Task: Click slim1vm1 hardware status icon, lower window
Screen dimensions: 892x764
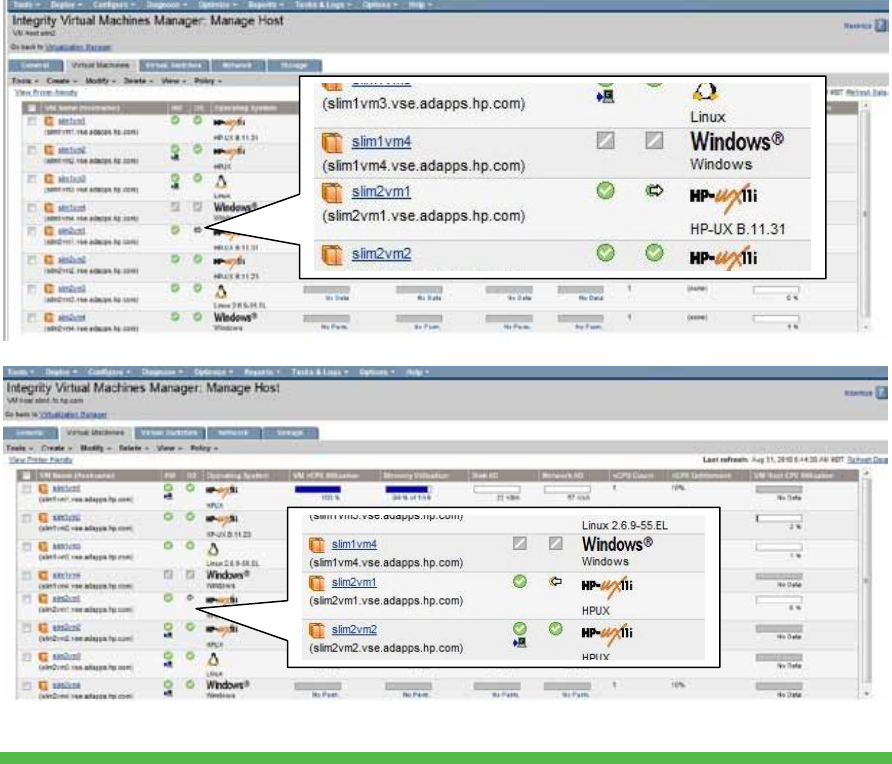Action: tap(168, 488)
